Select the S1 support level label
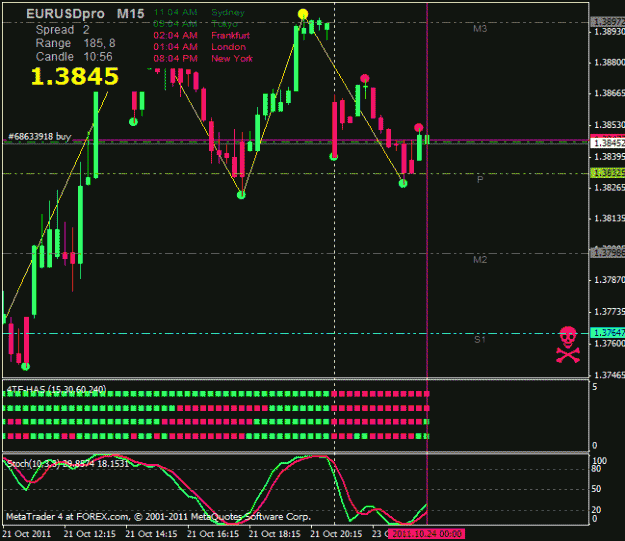Screen dimensions: 625x541 tap(480, 340)
